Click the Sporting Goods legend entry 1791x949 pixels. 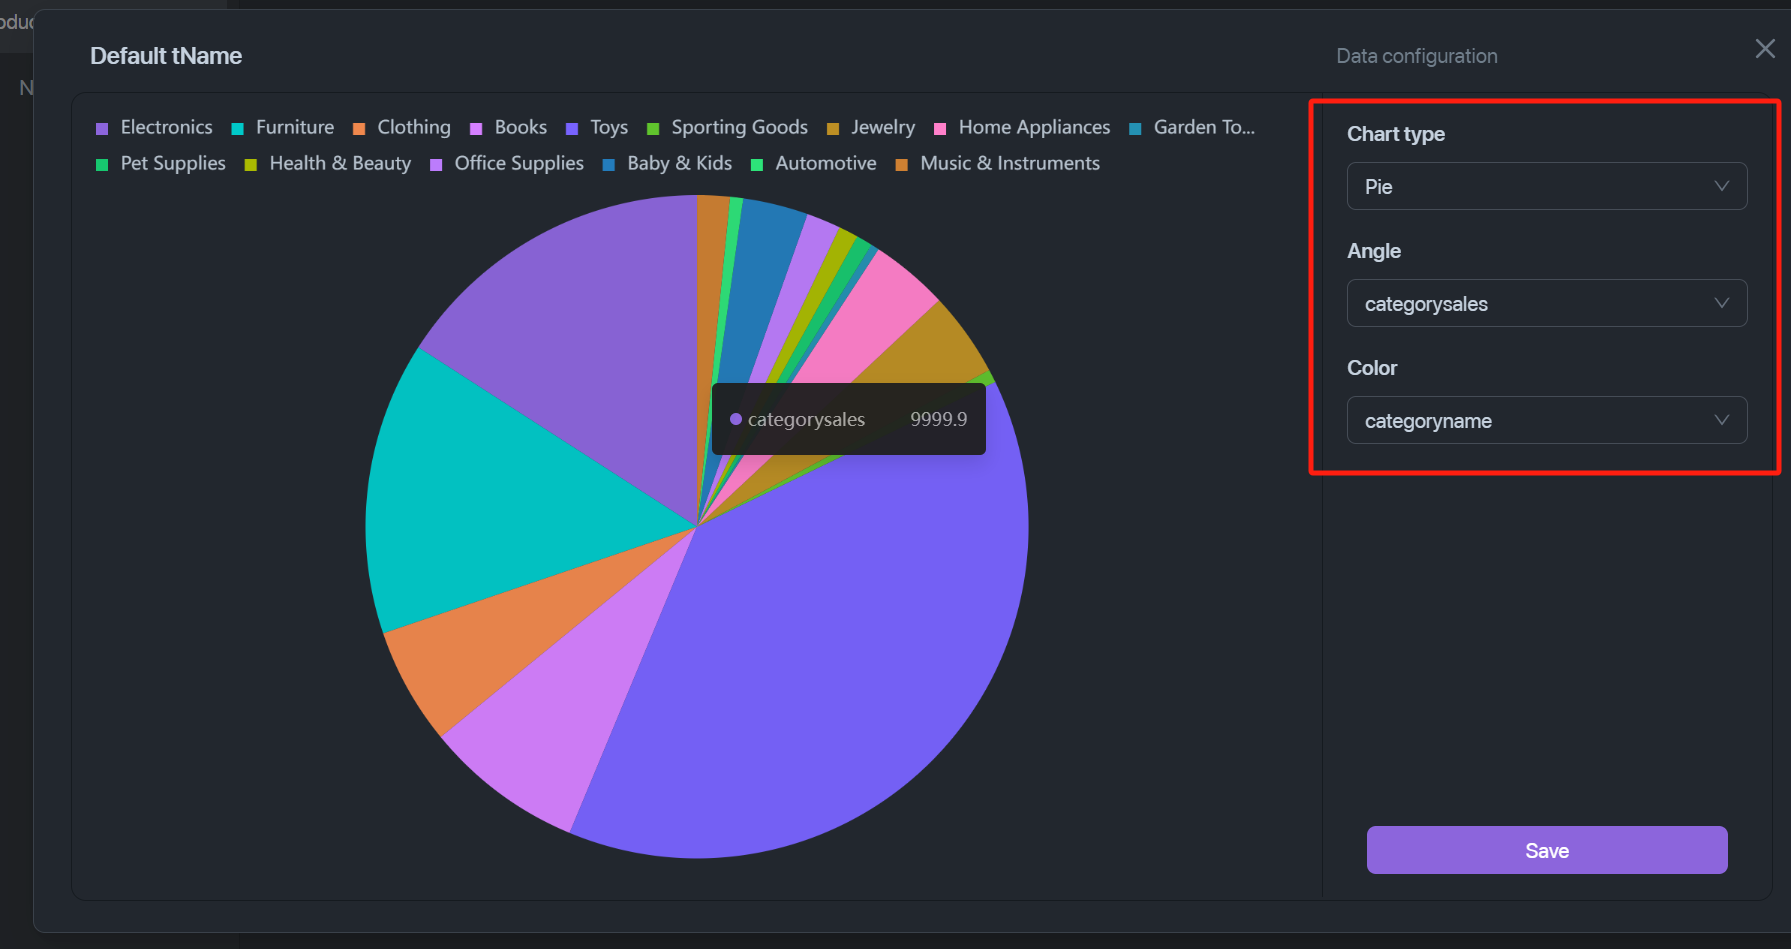tap(738, 128)
